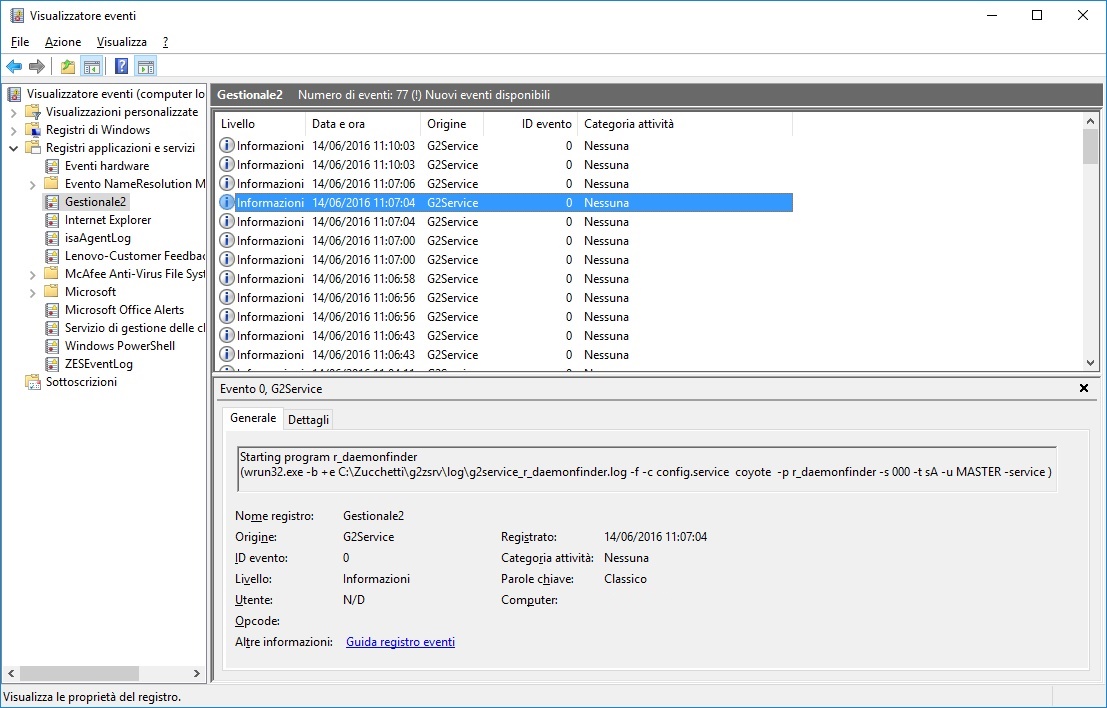Screen dimensions: 1107x708
Task: Toggle the show/hide console tree icon
Action: coord(92,66)
